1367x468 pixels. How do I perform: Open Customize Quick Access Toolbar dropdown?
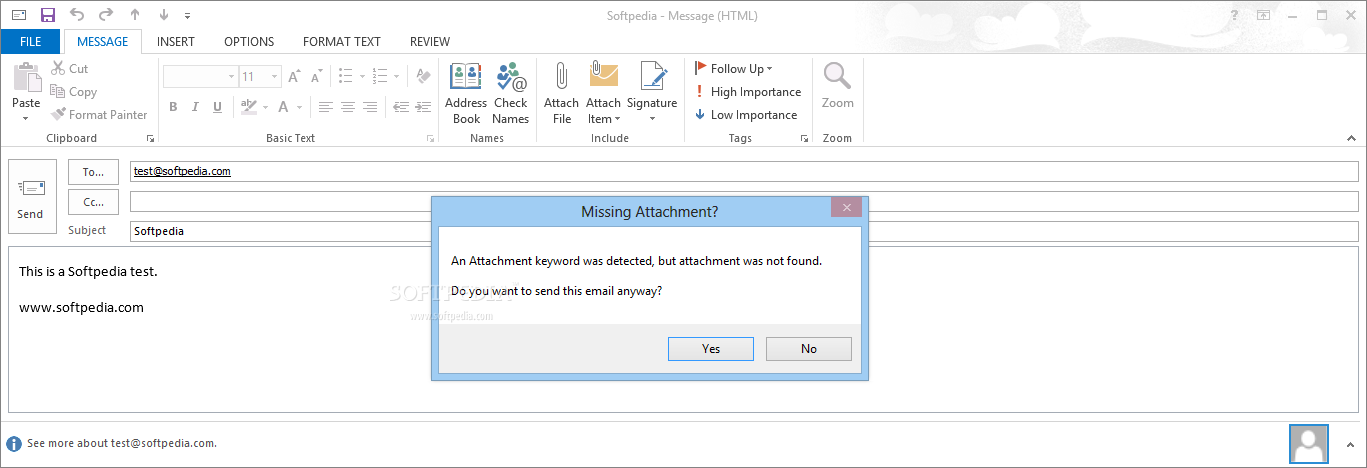pos(187,16)
